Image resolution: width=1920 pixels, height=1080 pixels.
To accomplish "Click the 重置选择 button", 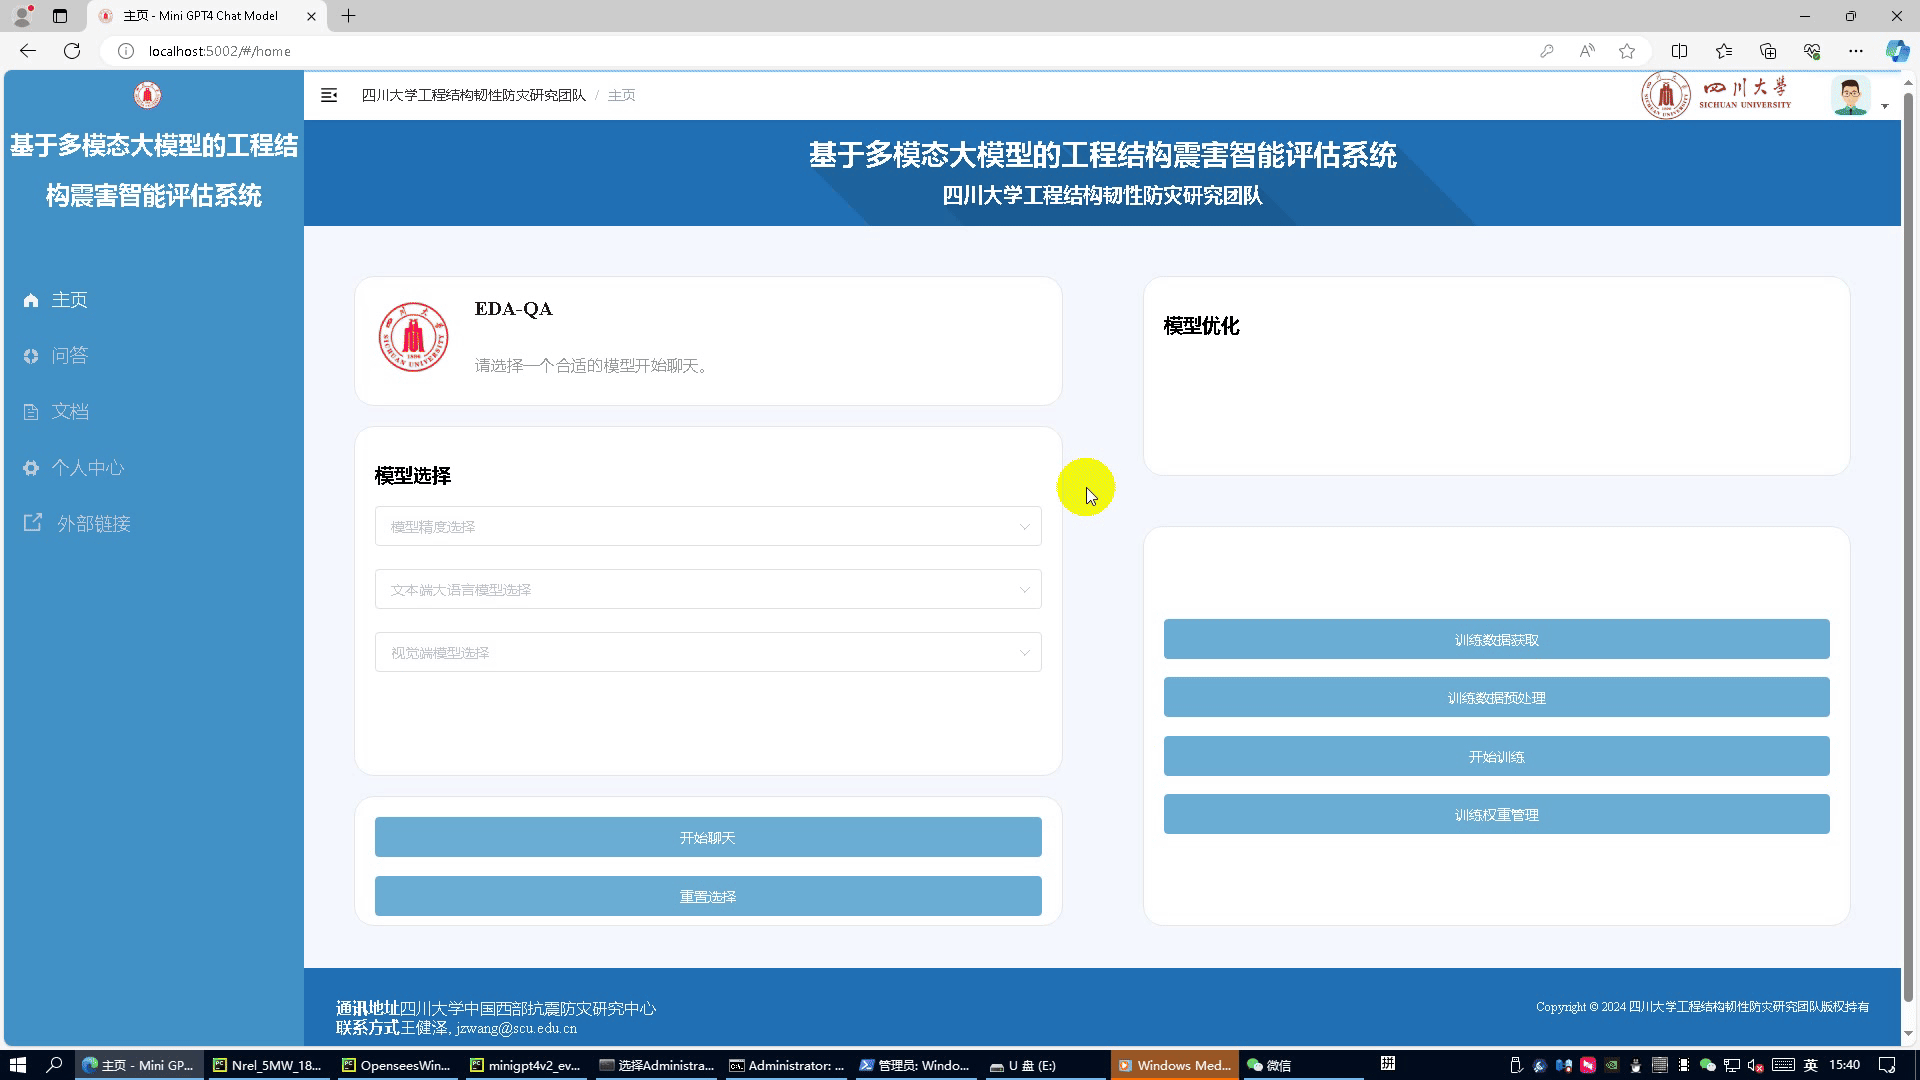I will [x=708, y=897].
